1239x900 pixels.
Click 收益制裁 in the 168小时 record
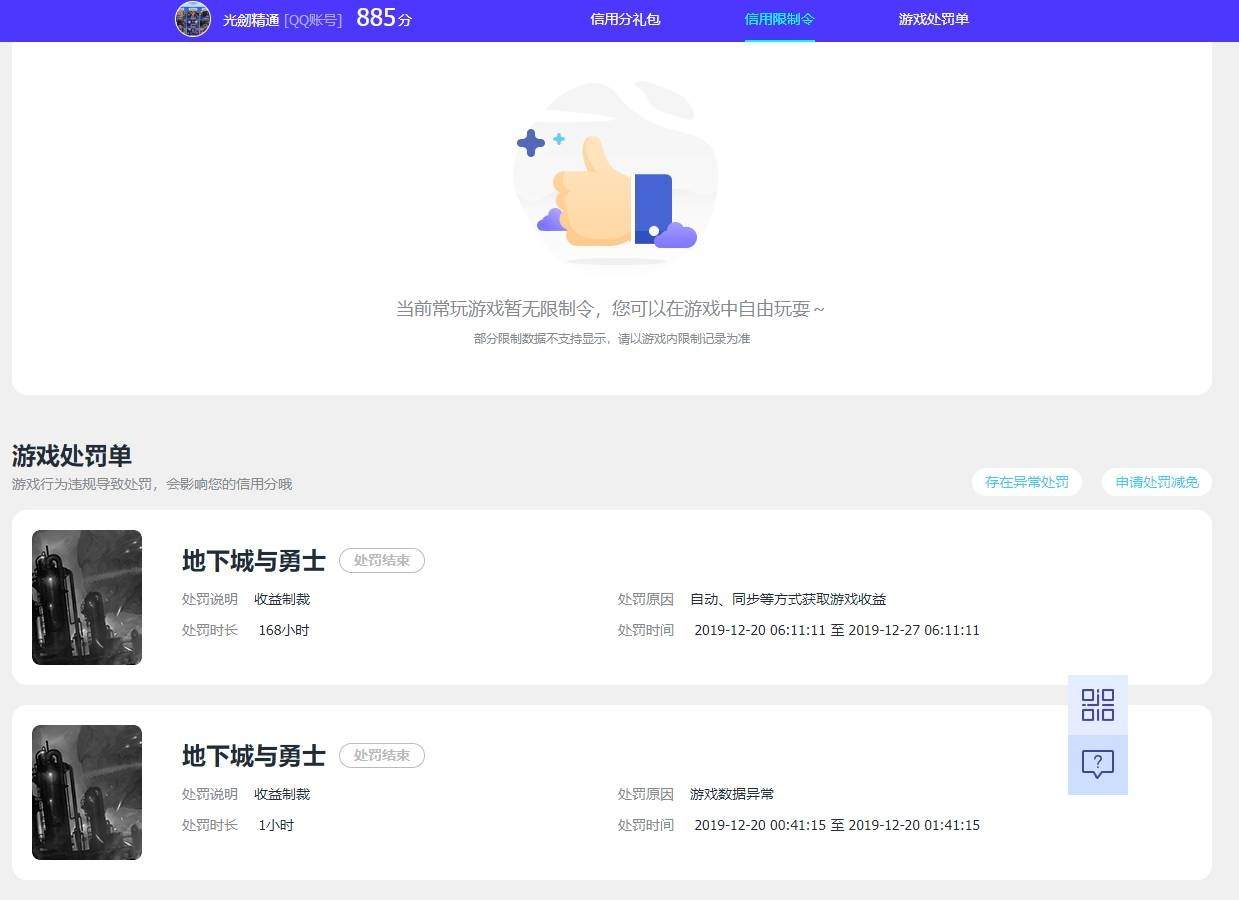tap(282, 599)
